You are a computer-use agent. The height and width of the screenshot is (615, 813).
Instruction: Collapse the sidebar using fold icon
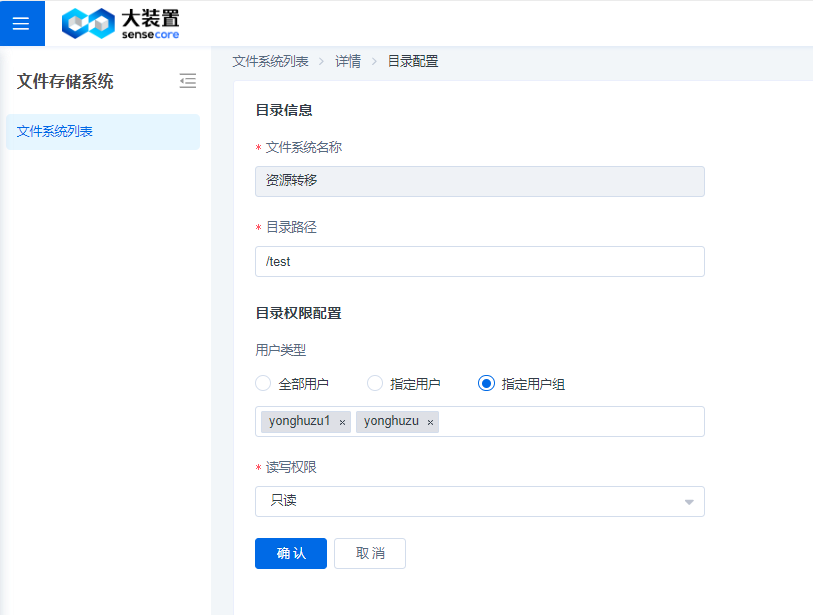188,81
